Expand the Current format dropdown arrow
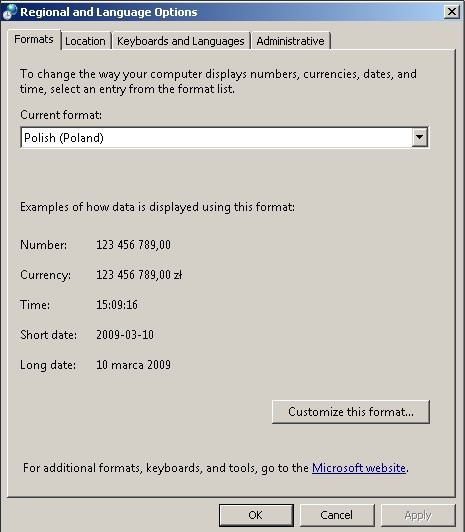The width and height of the screenshot is (465, 532). coord(420,137)
